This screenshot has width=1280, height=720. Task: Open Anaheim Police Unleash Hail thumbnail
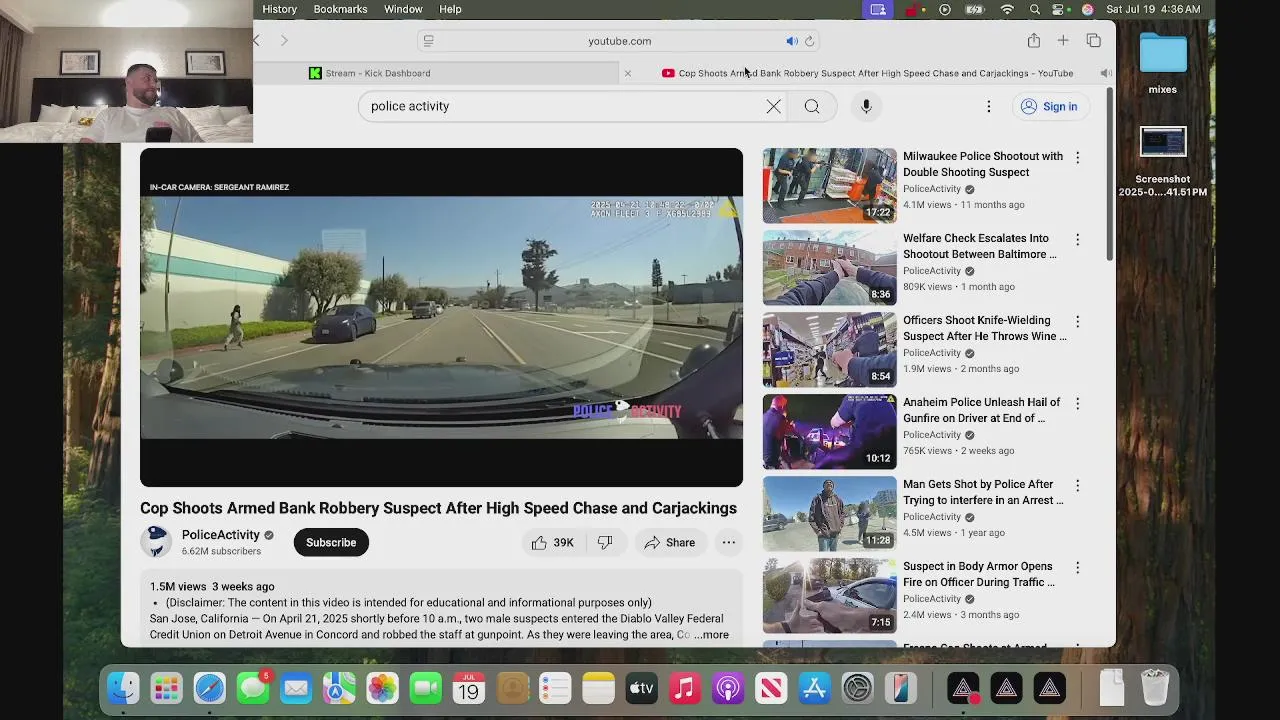(830, 431)
